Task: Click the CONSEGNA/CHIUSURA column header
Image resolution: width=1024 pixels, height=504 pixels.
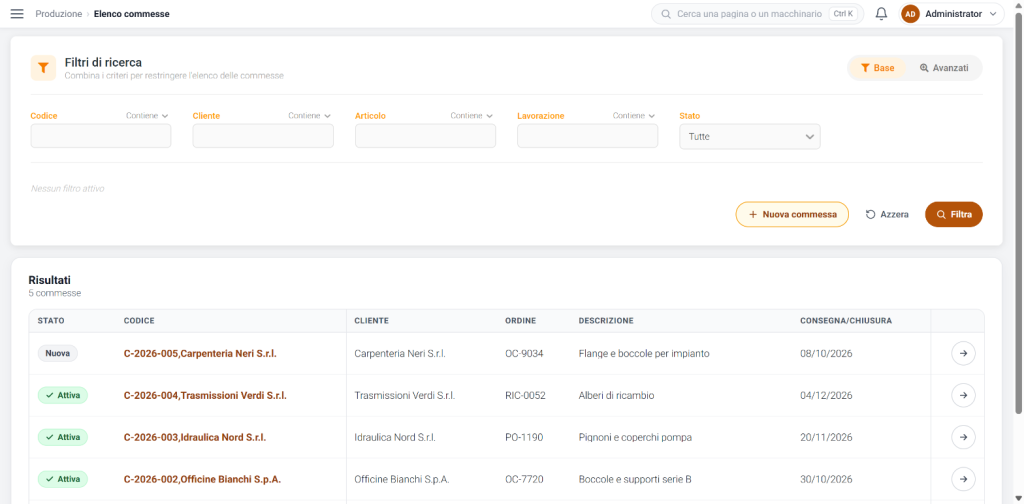Action: pos(846,321)
